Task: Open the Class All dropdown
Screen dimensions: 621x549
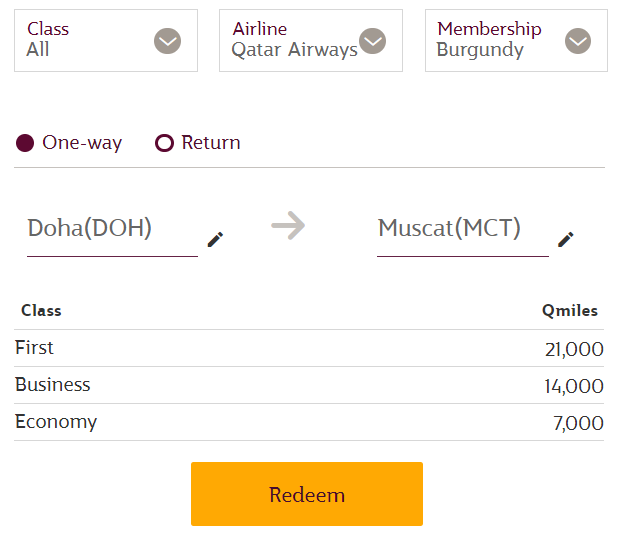Action: coord(106,40)
